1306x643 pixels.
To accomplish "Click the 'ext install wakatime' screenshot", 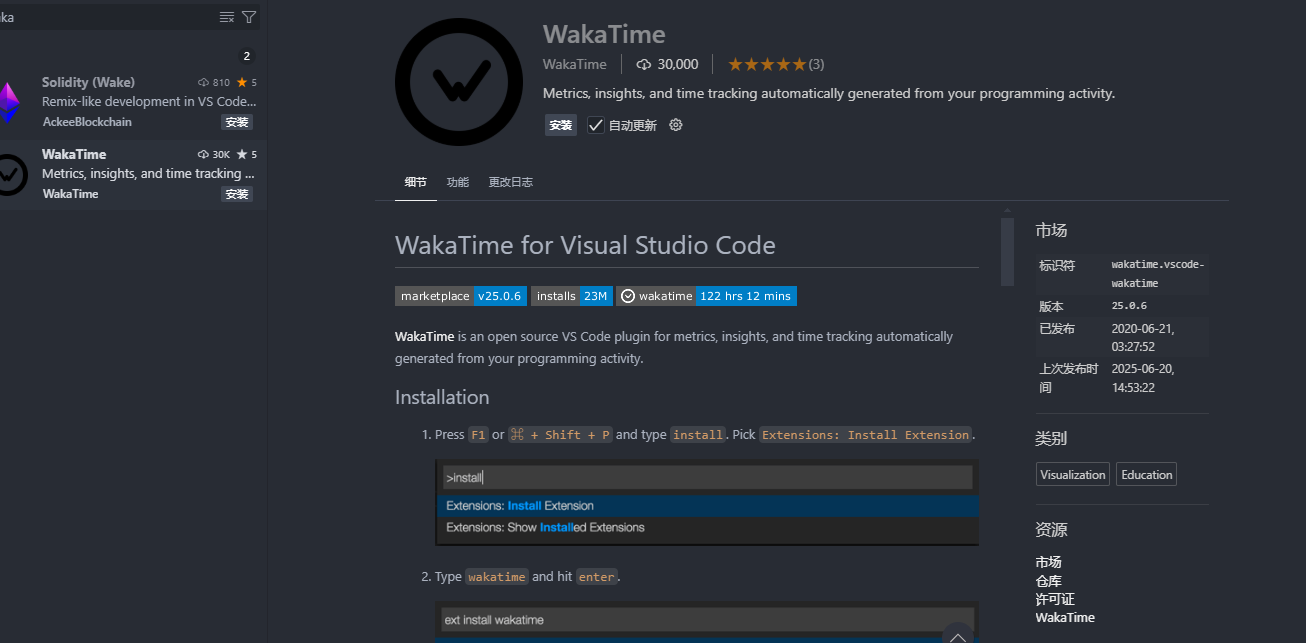I will coord(707,622).
